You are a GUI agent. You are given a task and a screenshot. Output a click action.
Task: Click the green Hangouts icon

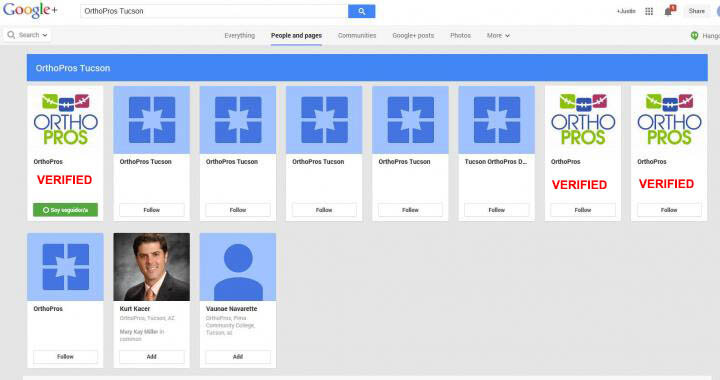click(695, 35)
